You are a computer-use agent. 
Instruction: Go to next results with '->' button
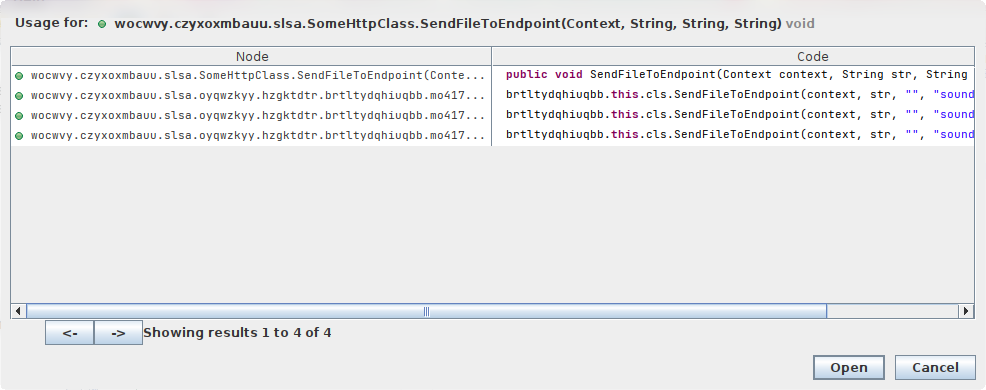tap(118, 333)
